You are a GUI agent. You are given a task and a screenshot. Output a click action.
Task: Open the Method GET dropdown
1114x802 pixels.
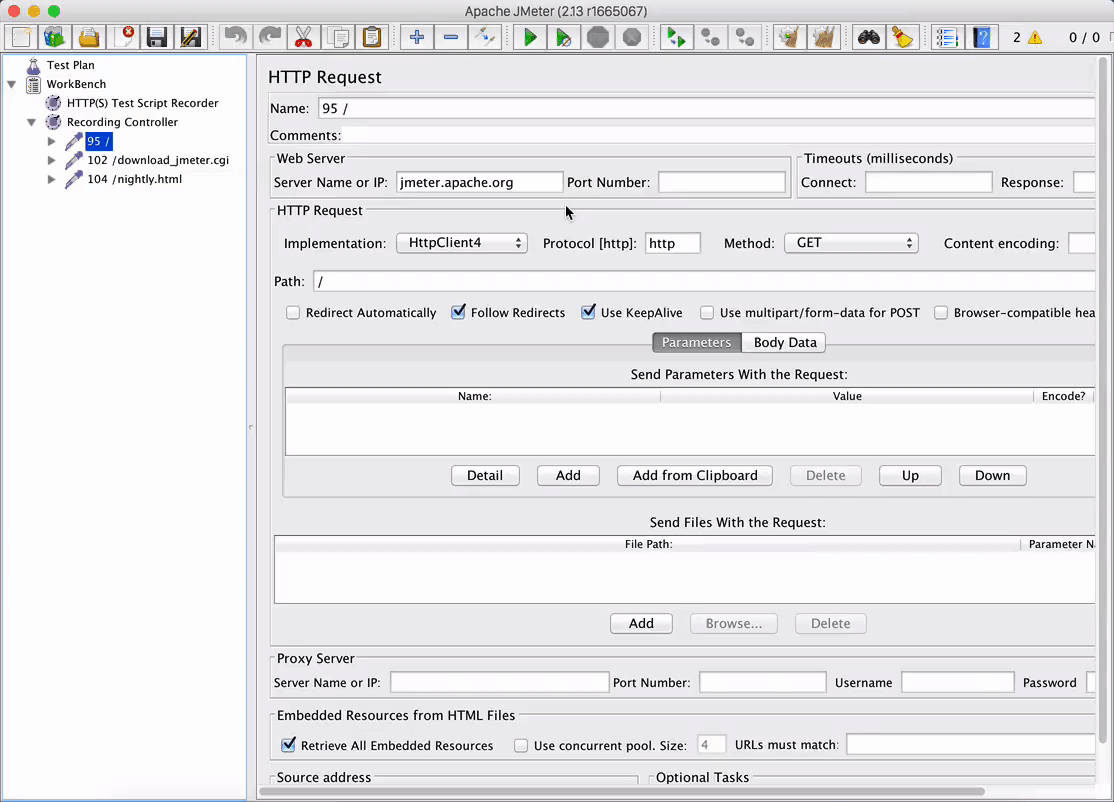click(851, 243)
